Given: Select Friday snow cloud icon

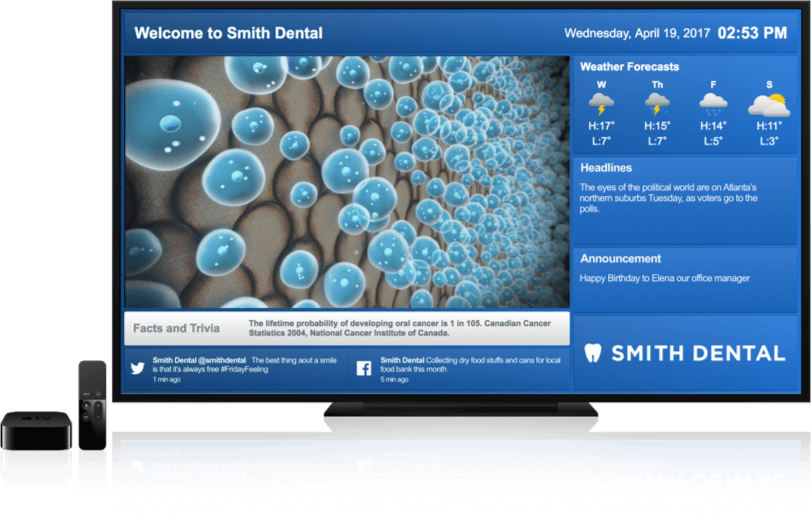Looking at the screenshot, I should (713, 103).
